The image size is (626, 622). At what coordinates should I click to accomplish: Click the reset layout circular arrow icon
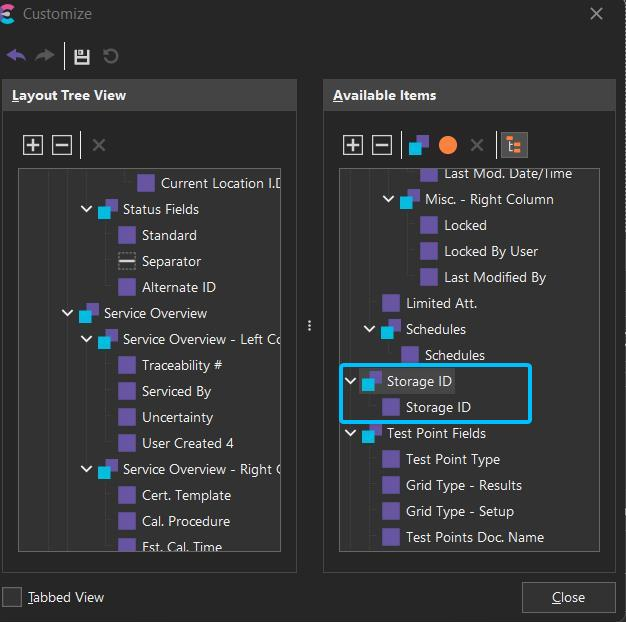[110, 57]
